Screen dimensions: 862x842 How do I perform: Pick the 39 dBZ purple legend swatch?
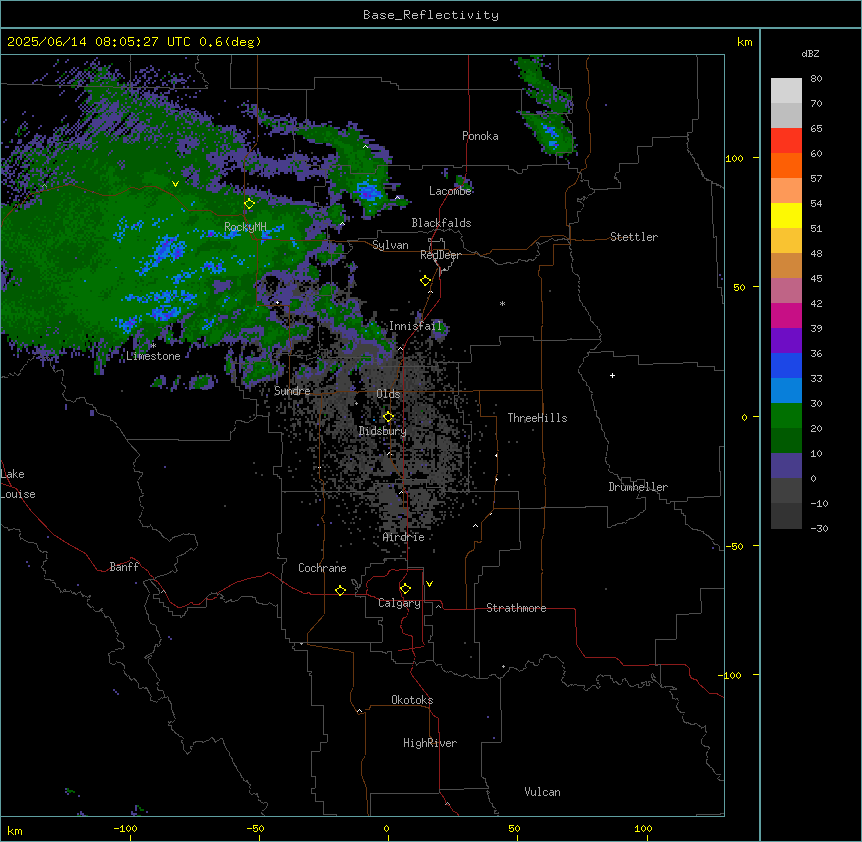(x=786, y=340)
